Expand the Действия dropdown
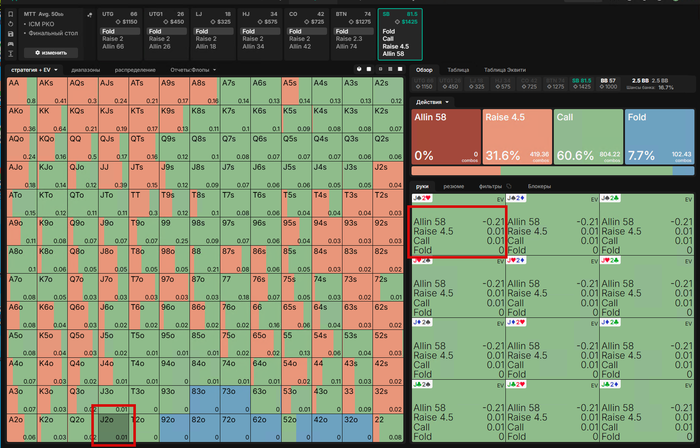Screen dimensions: 700x448 431,101
